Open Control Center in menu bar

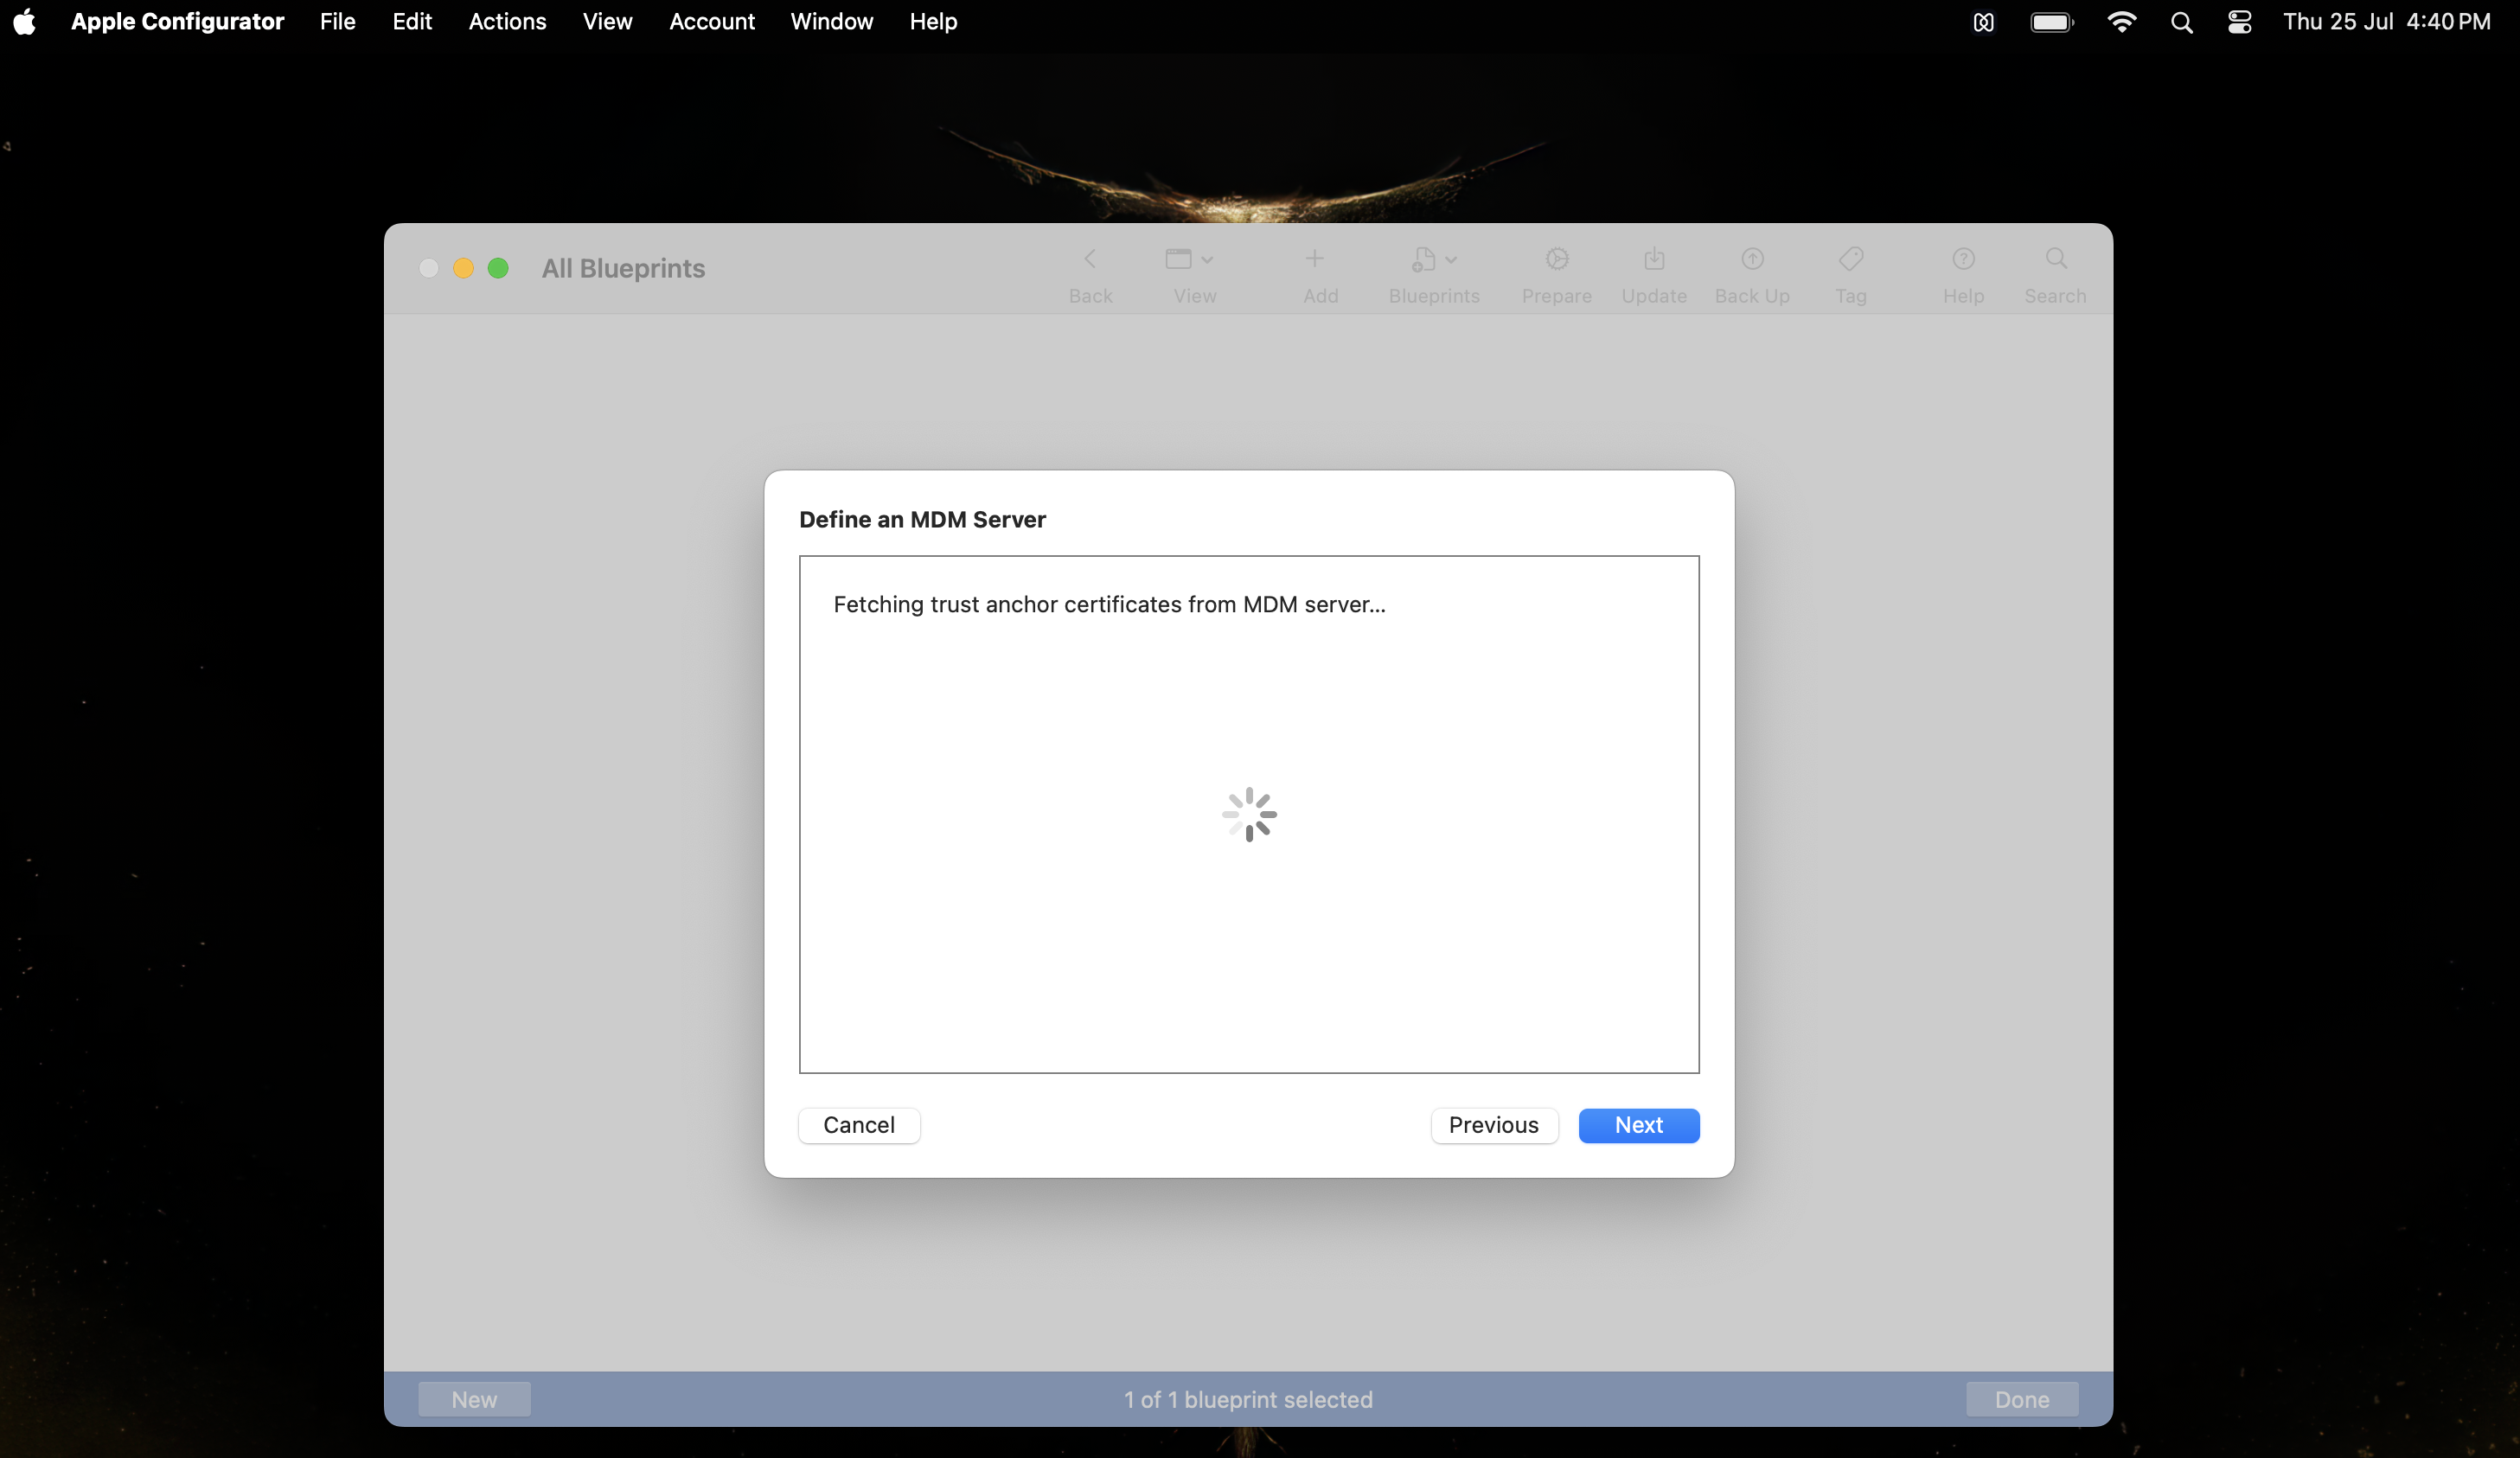(x=2239, y=22)
